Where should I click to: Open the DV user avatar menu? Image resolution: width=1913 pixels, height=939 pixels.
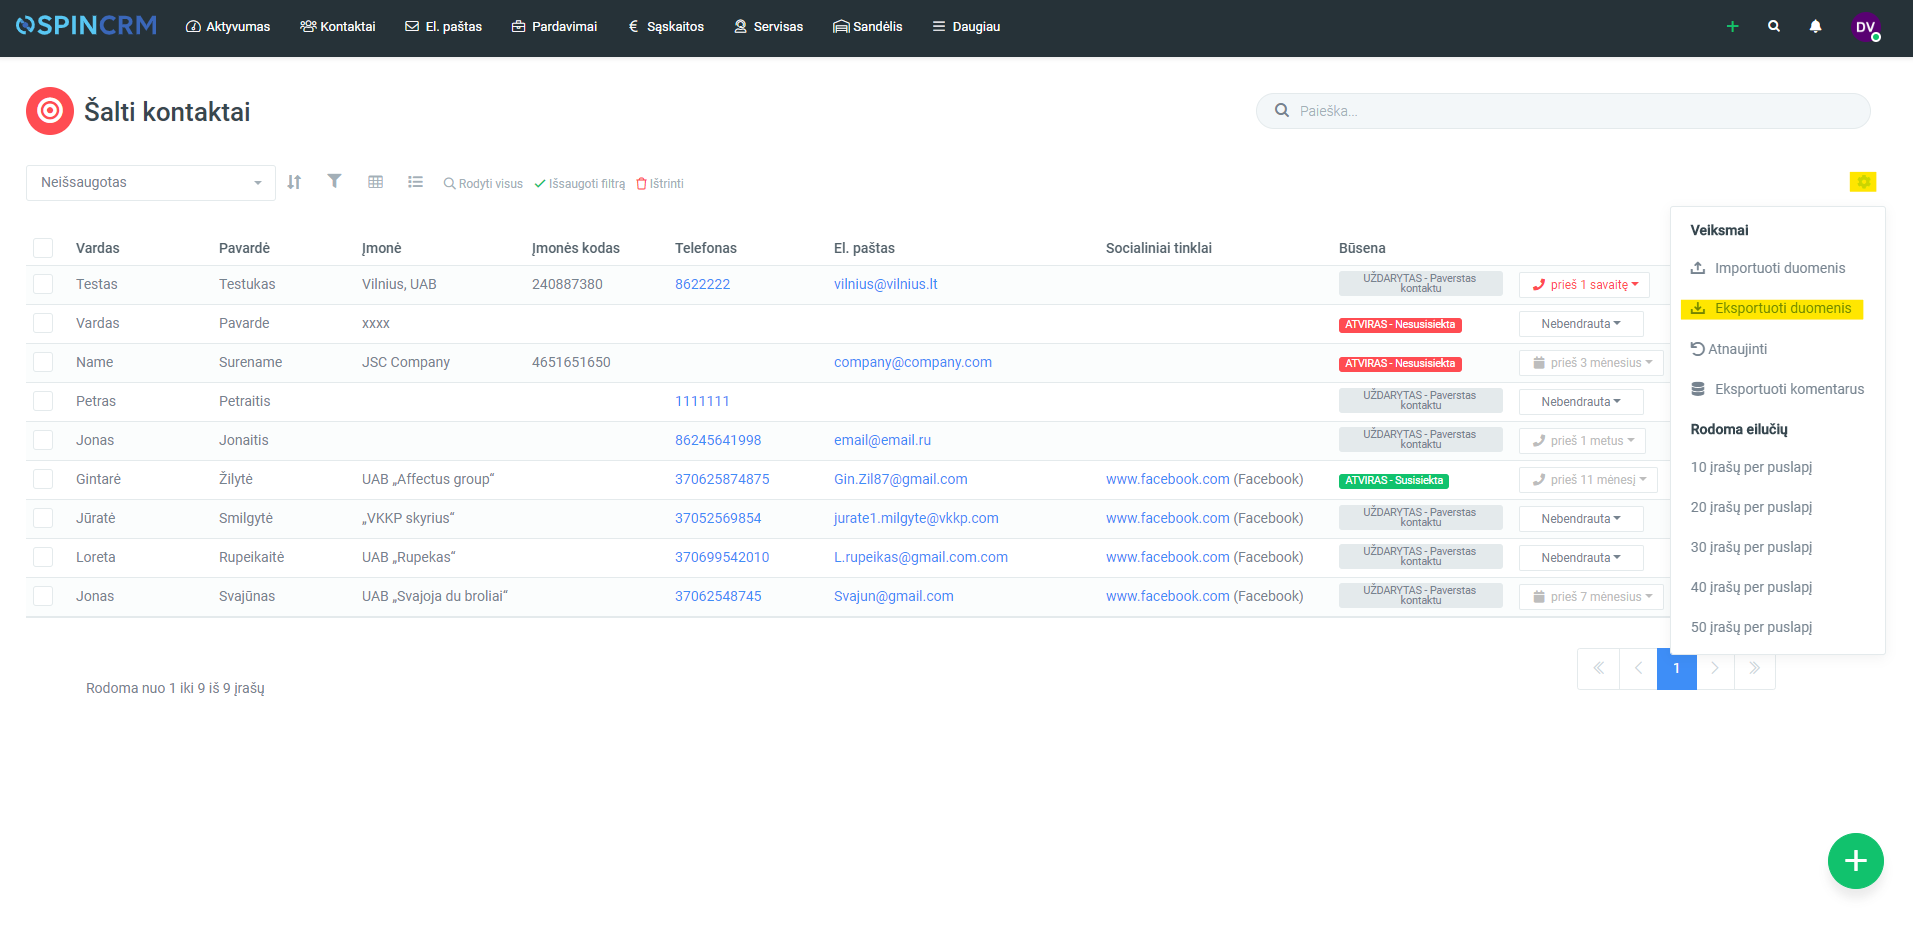click(x=1865, y=27)
